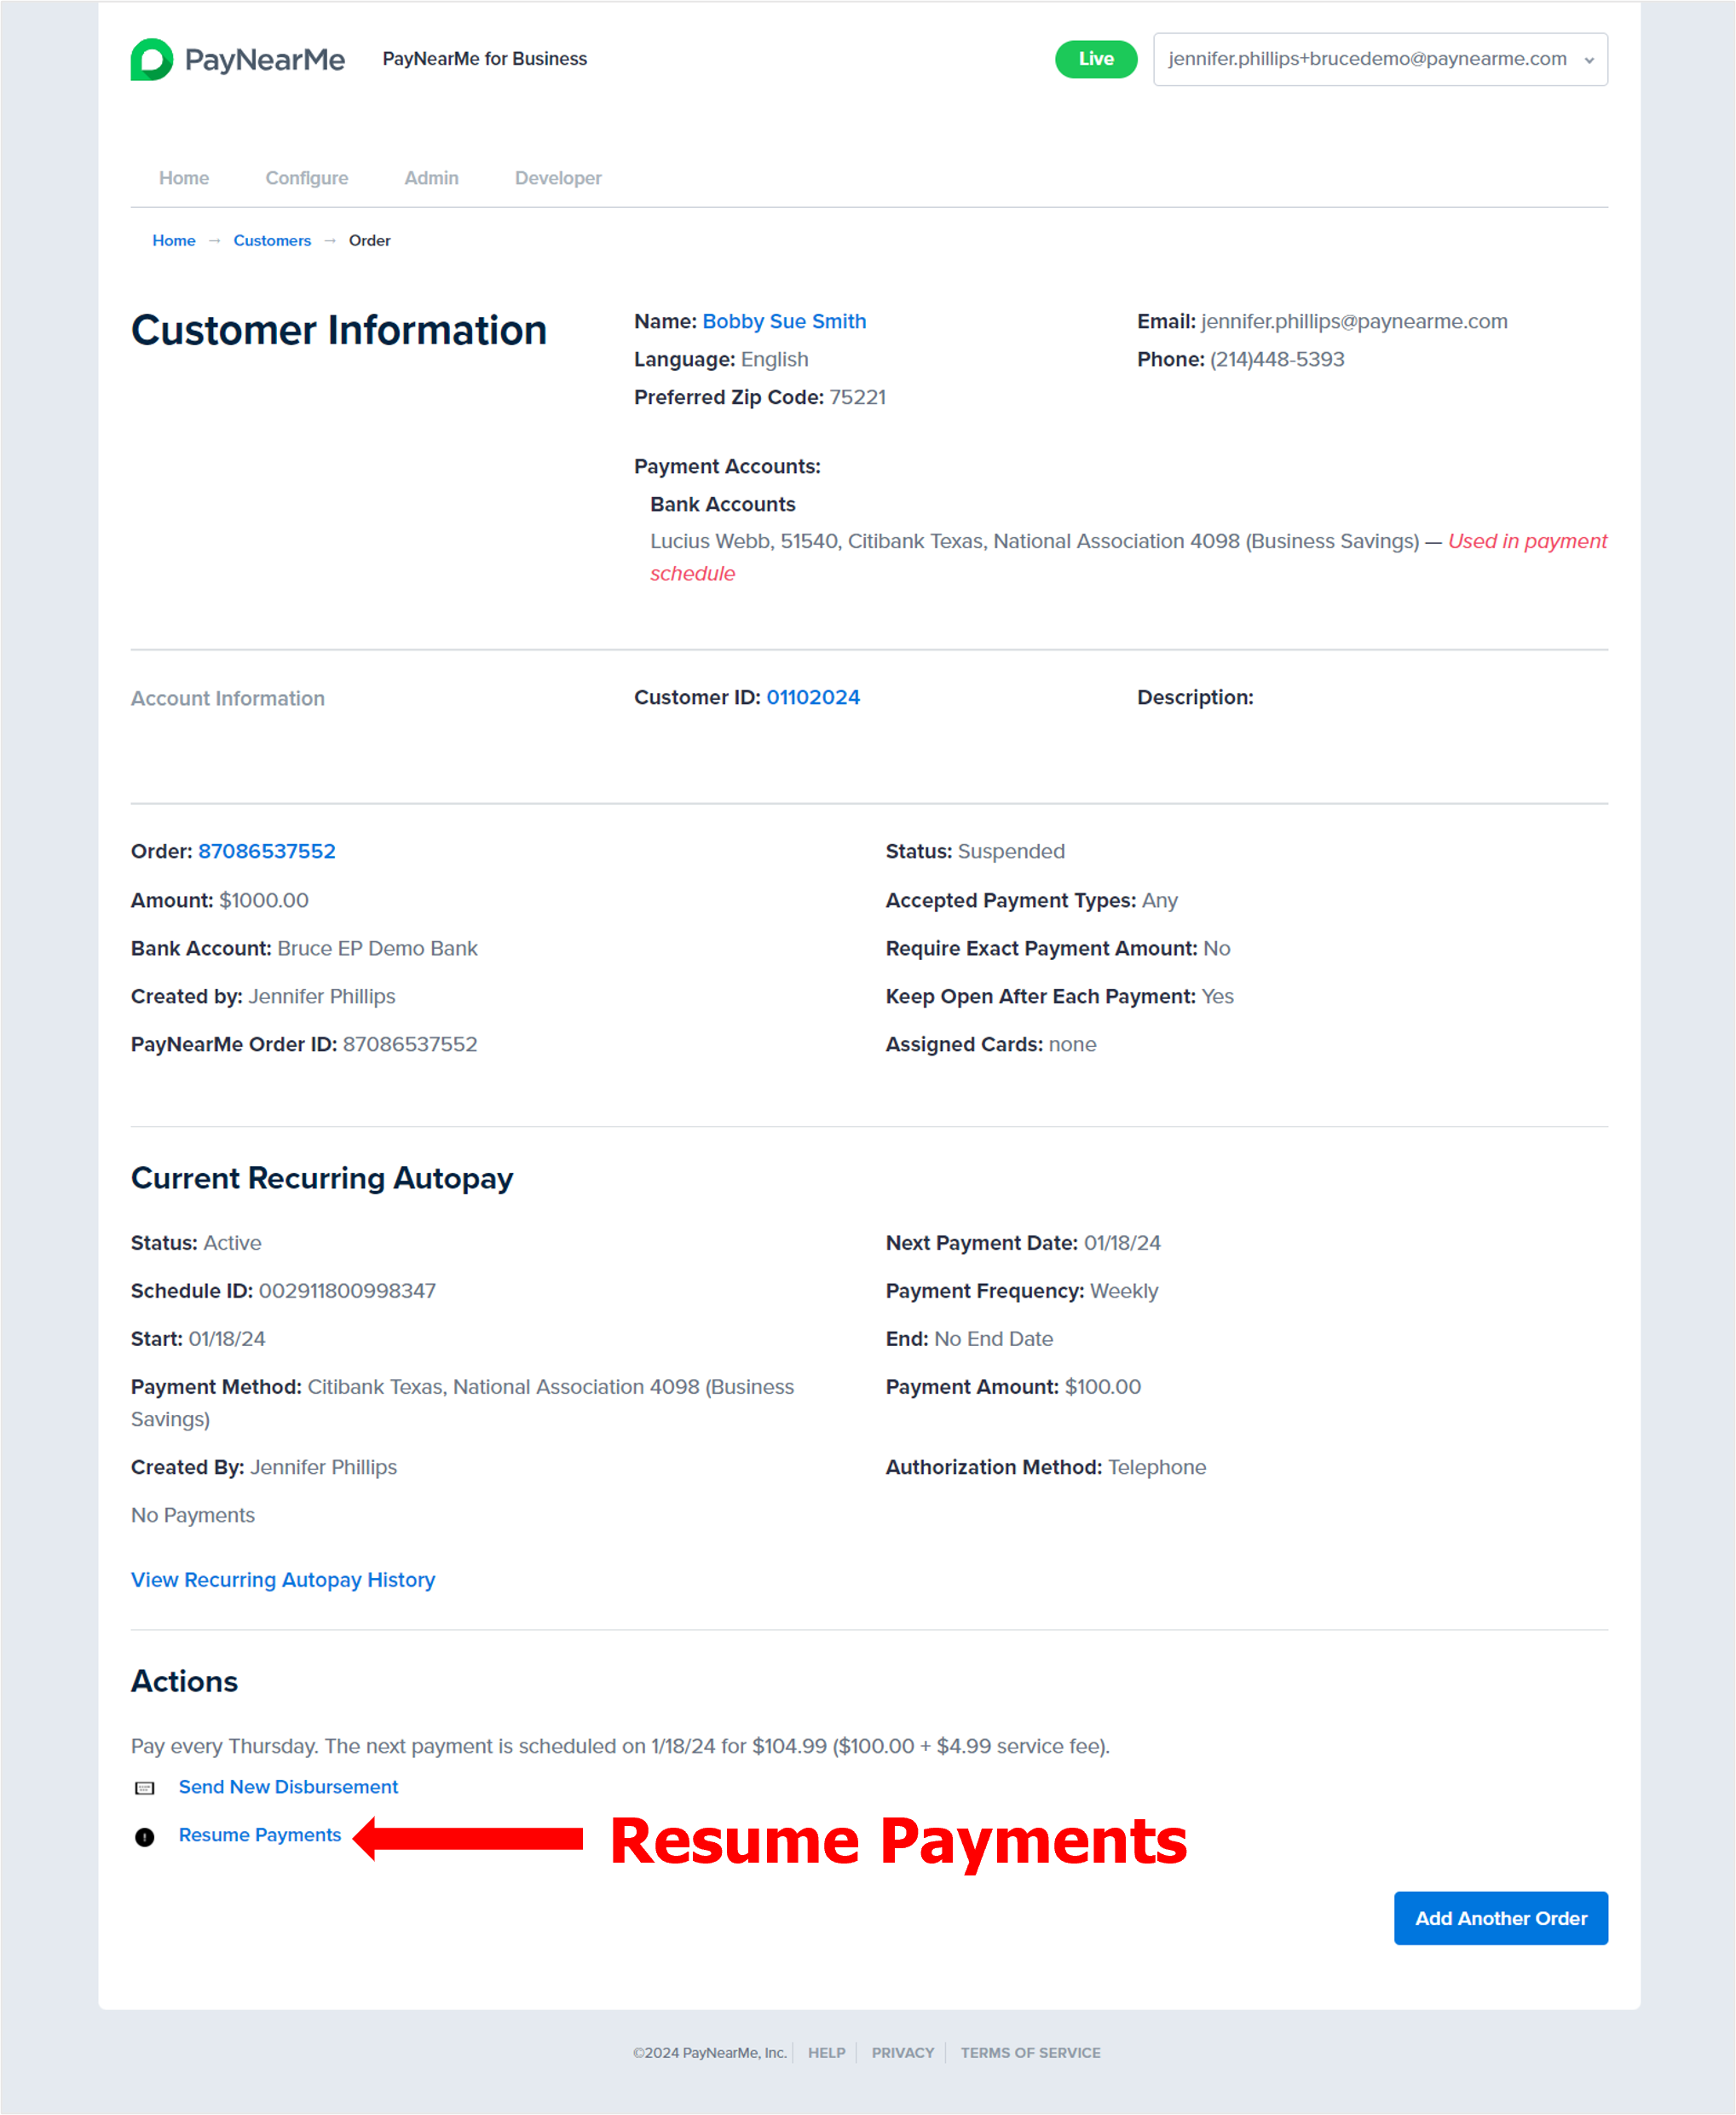Click the disbursement icon beside Send New Disbursement
This screenshot has width=1736, height=2115.
145,1788
